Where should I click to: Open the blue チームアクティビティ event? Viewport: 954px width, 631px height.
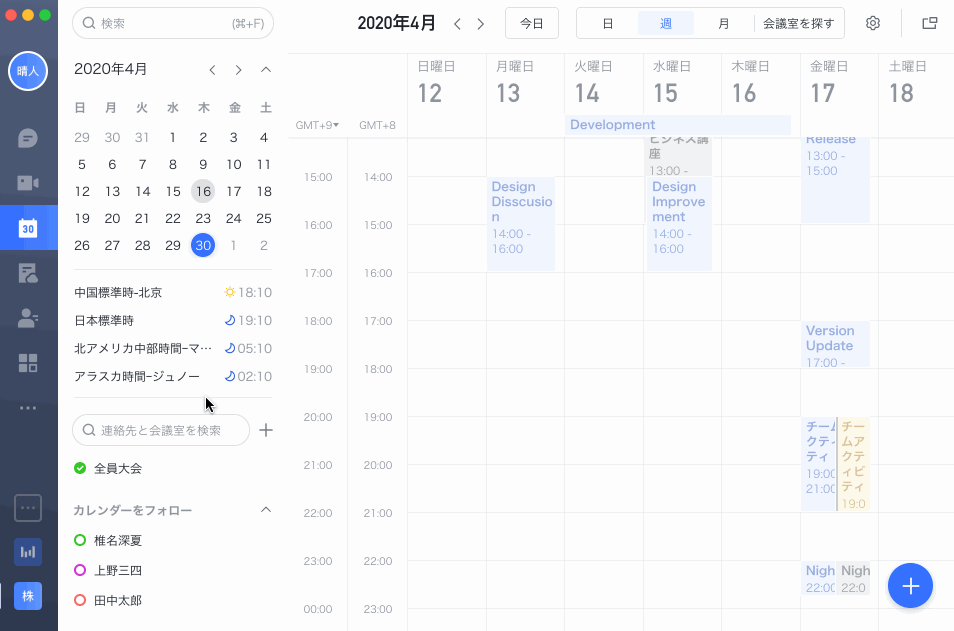[x=818, y=464]
